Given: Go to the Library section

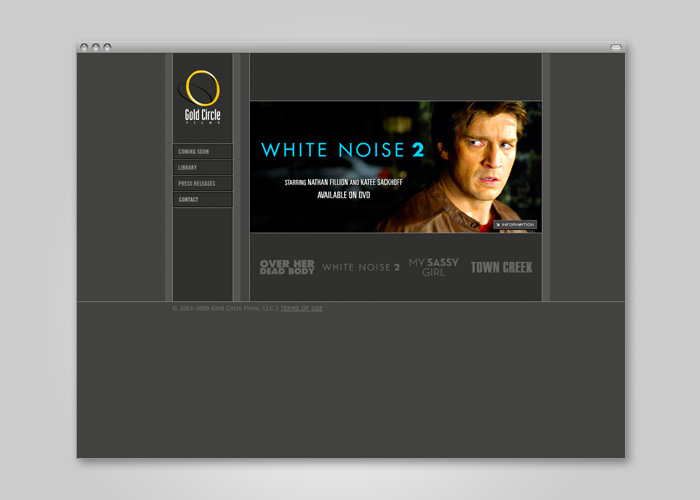Looking at the screenshot, I should tap(202, 167).
